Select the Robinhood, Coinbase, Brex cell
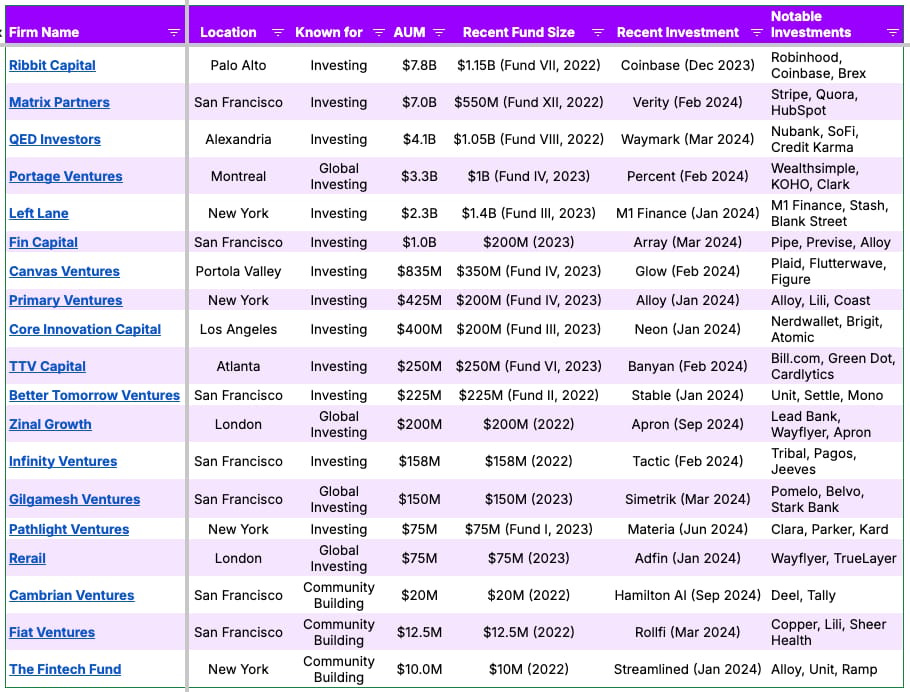The width and height of the screenshot is (910, 692). [x=835, y=65]
